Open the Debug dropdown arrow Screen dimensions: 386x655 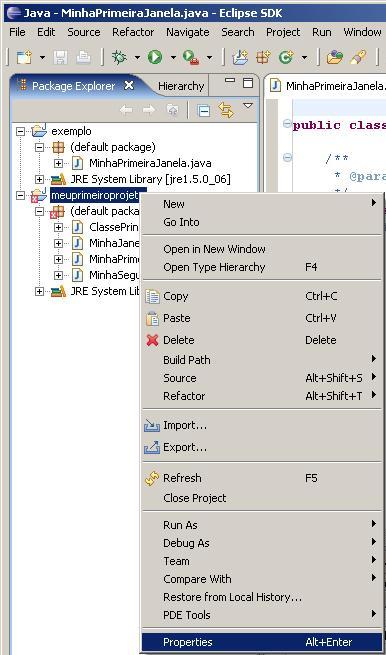click(x=137, y=58)
